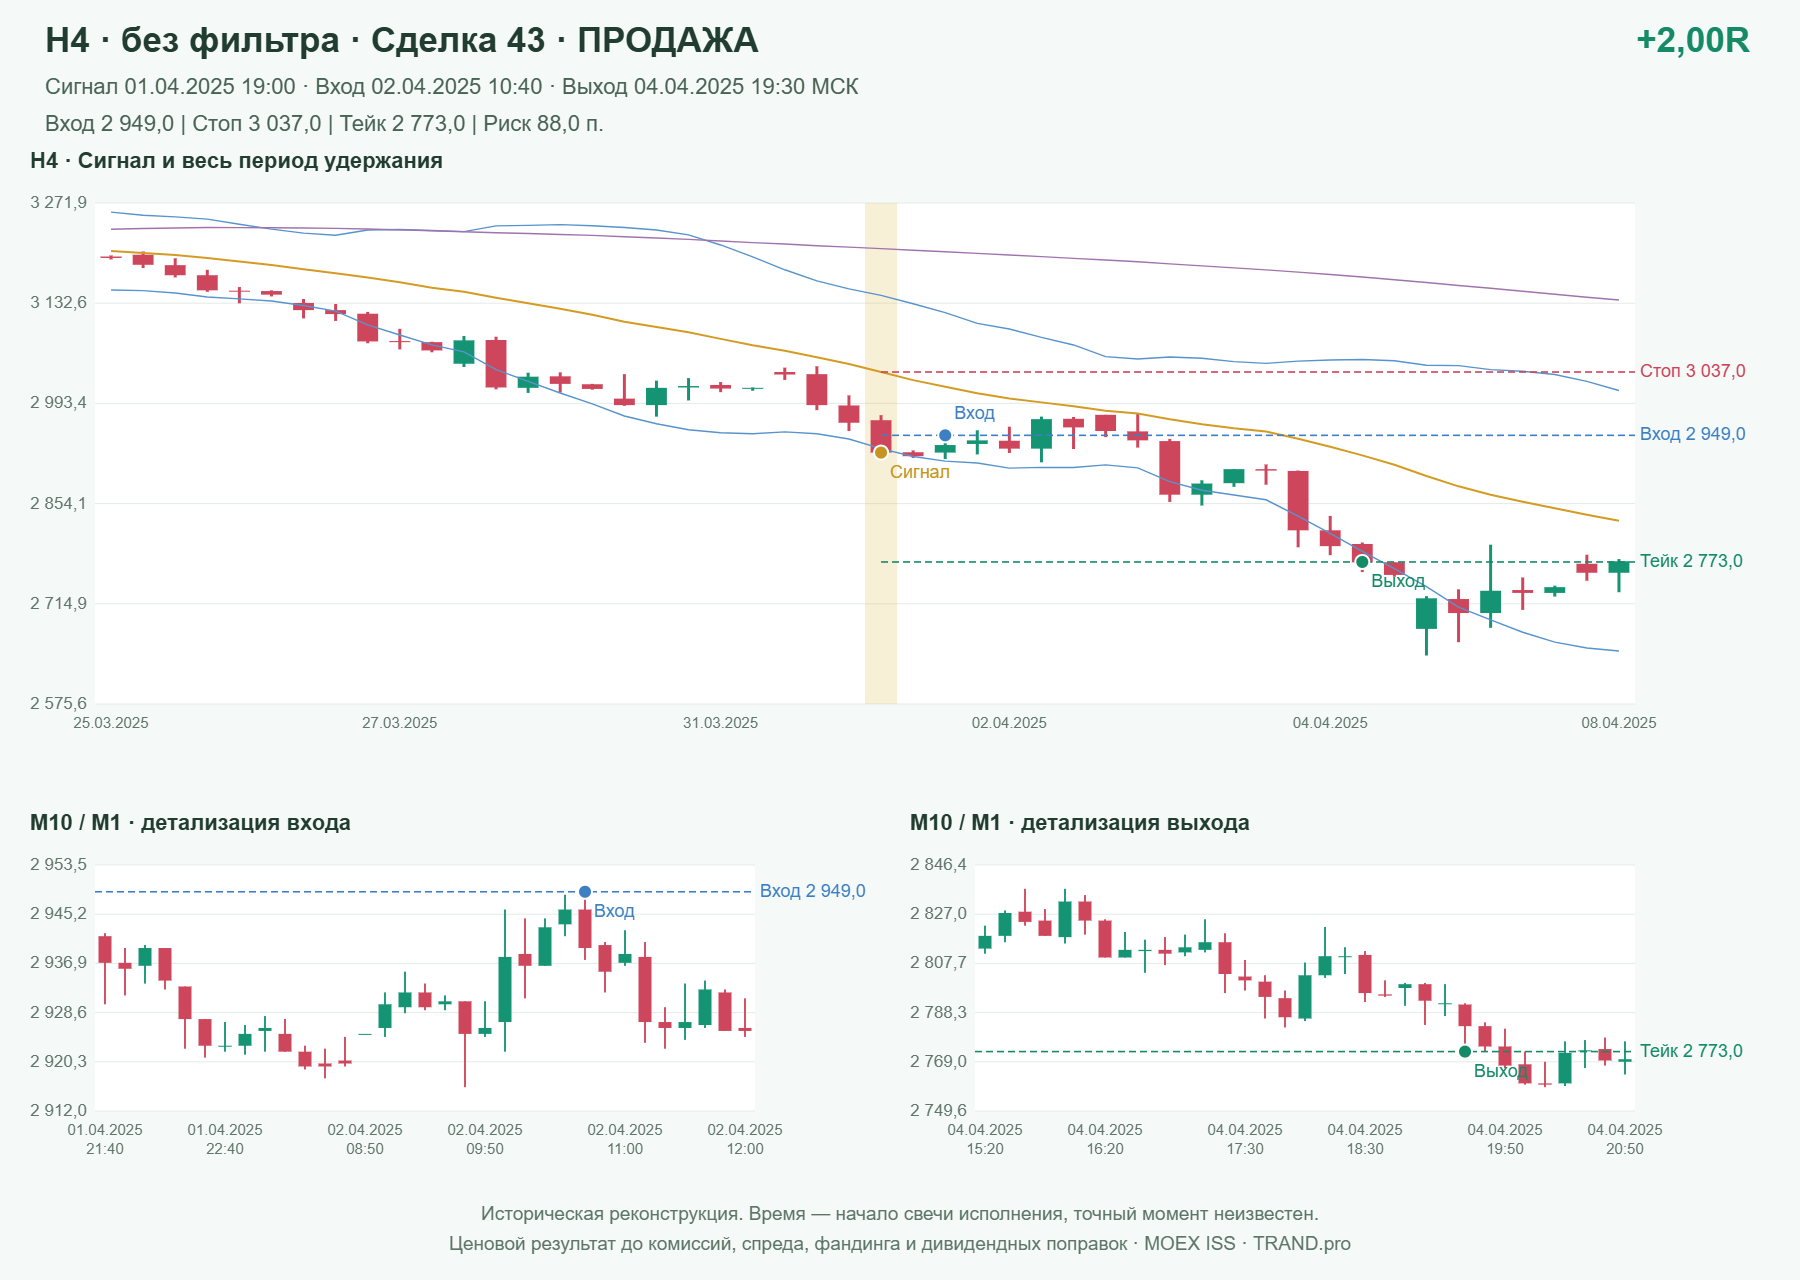The image size is (1800, 1280).
Task: Click the '2 912,0' label on the entry chart axis
Action: tap(59, 1110)
